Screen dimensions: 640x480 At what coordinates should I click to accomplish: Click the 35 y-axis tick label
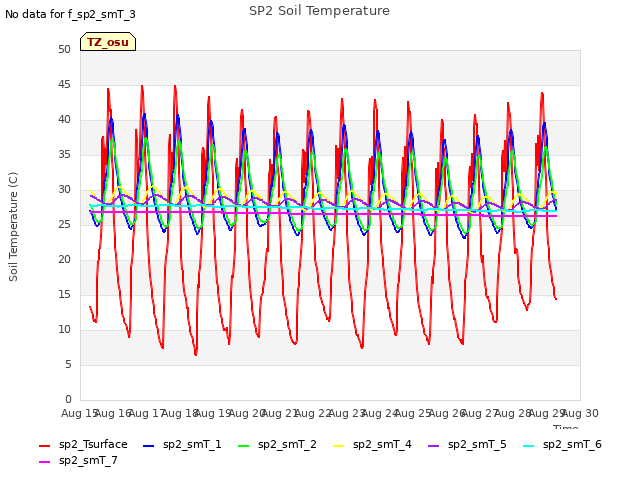(x=64, y=154)
